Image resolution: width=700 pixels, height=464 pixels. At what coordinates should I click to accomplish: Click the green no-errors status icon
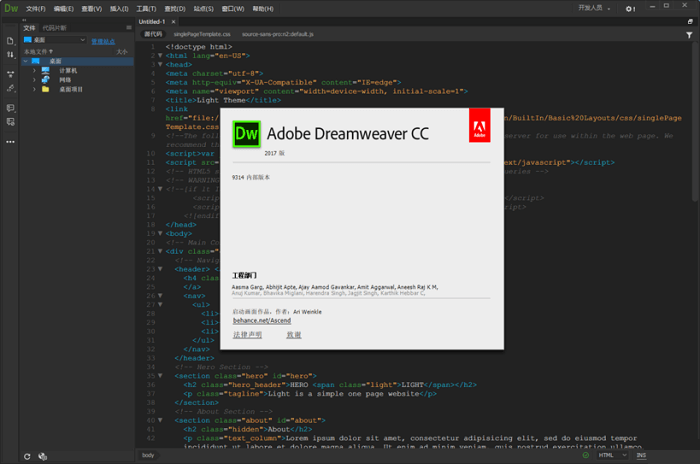coord(586,455)
